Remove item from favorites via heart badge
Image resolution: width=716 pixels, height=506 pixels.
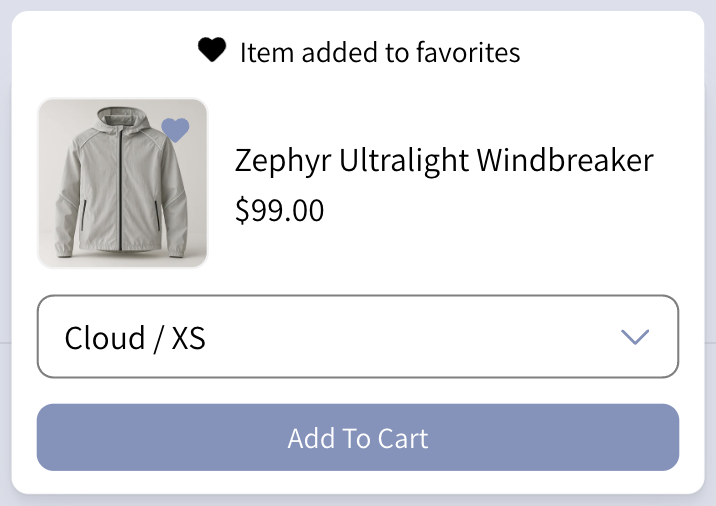(176, 130)
